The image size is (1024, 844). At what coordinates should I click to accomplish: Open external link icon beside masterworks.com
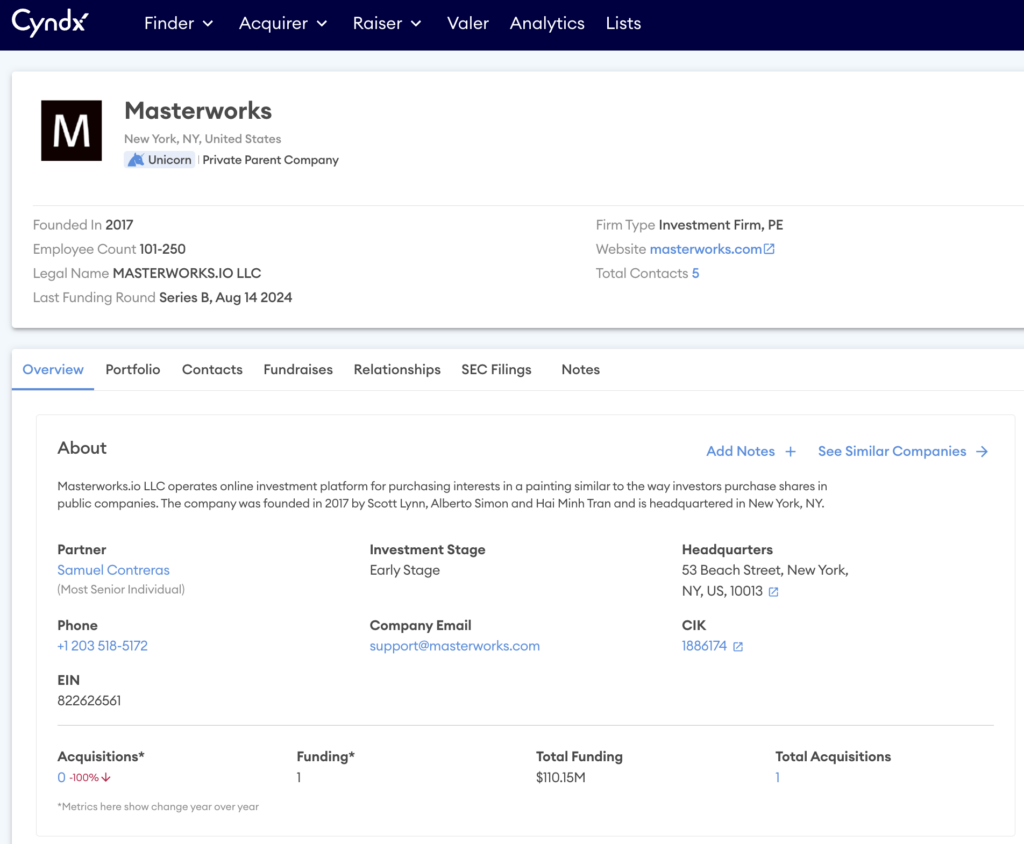coord(769,249)
